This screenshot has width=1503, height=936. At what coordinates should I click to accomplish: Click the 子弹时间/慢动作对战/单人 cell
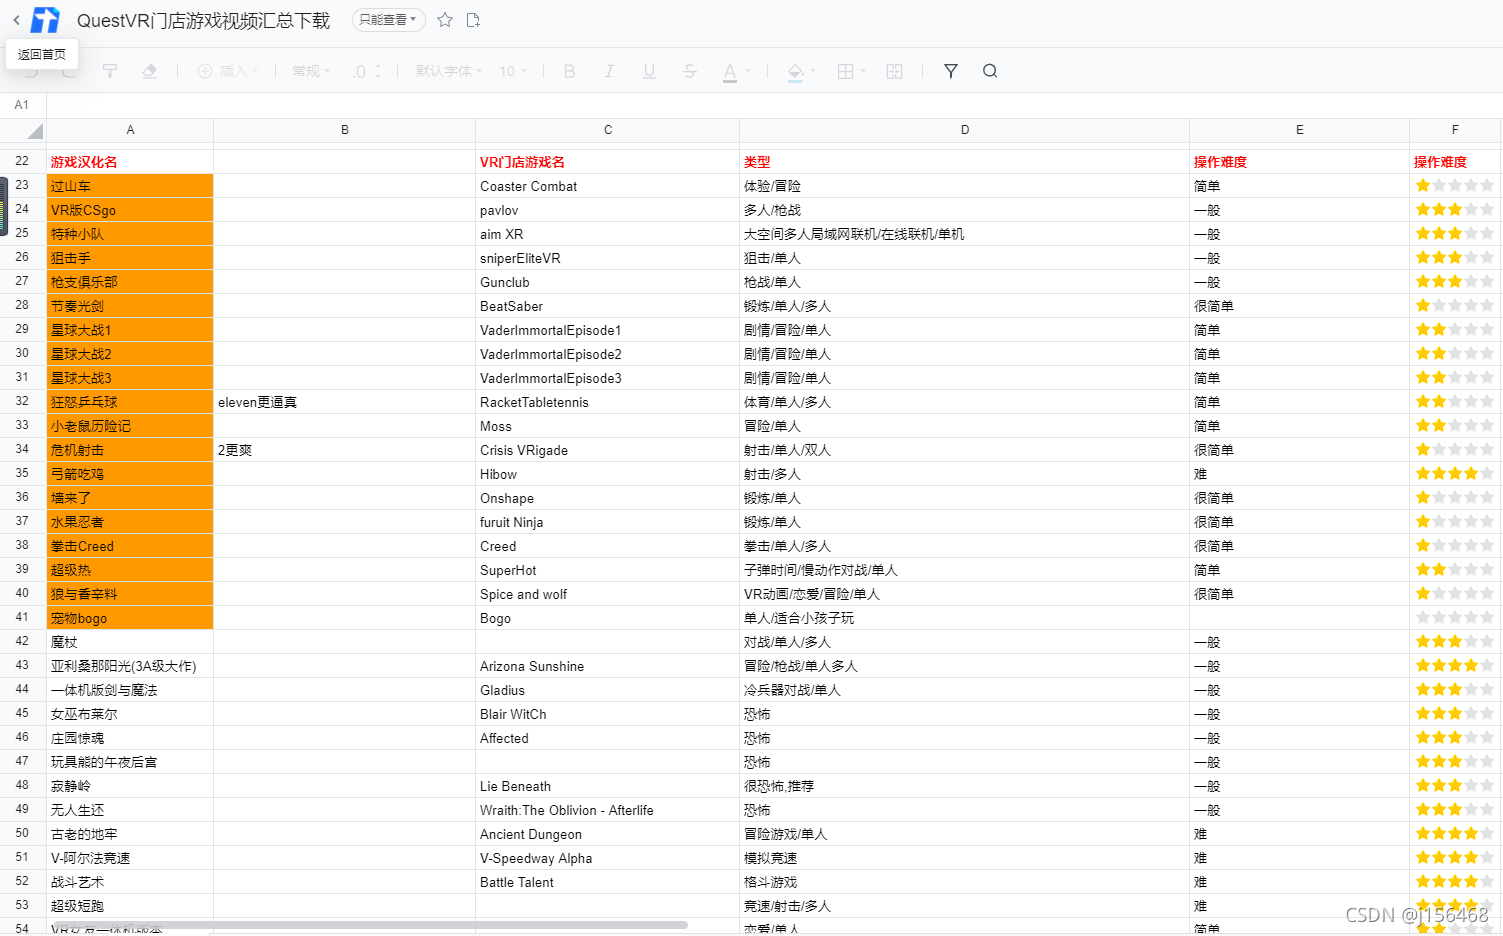tap(965, 570)
